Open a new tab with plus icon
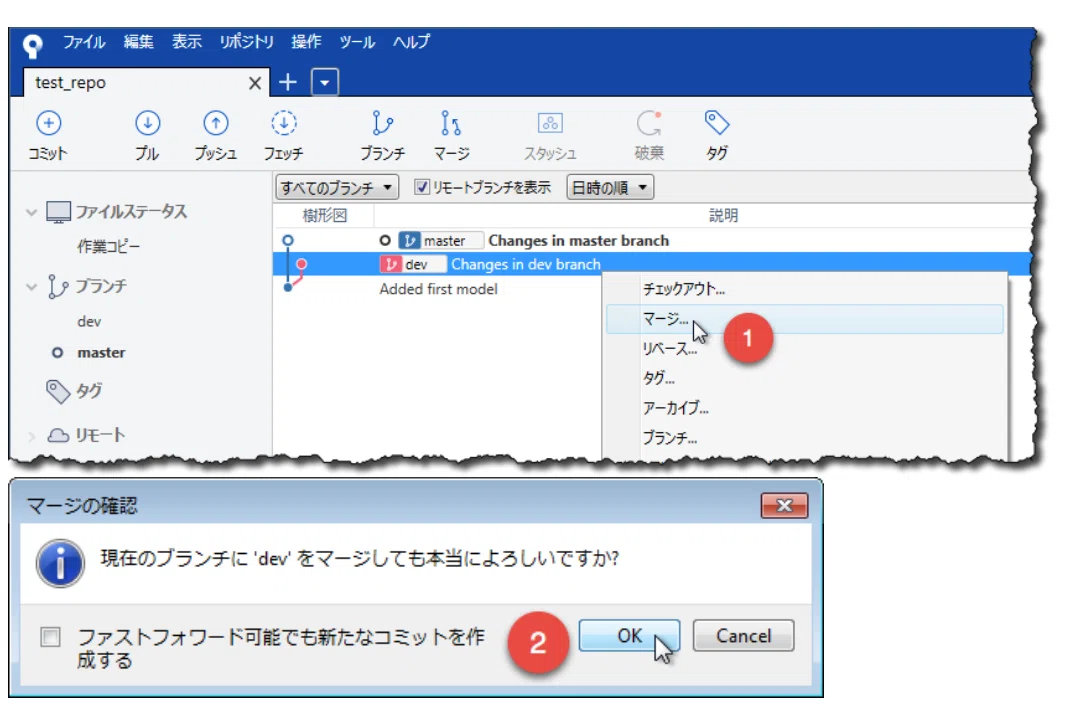The height and width of the screenshot is (714, 1068). pyautogui.click(x=288, y=82)
